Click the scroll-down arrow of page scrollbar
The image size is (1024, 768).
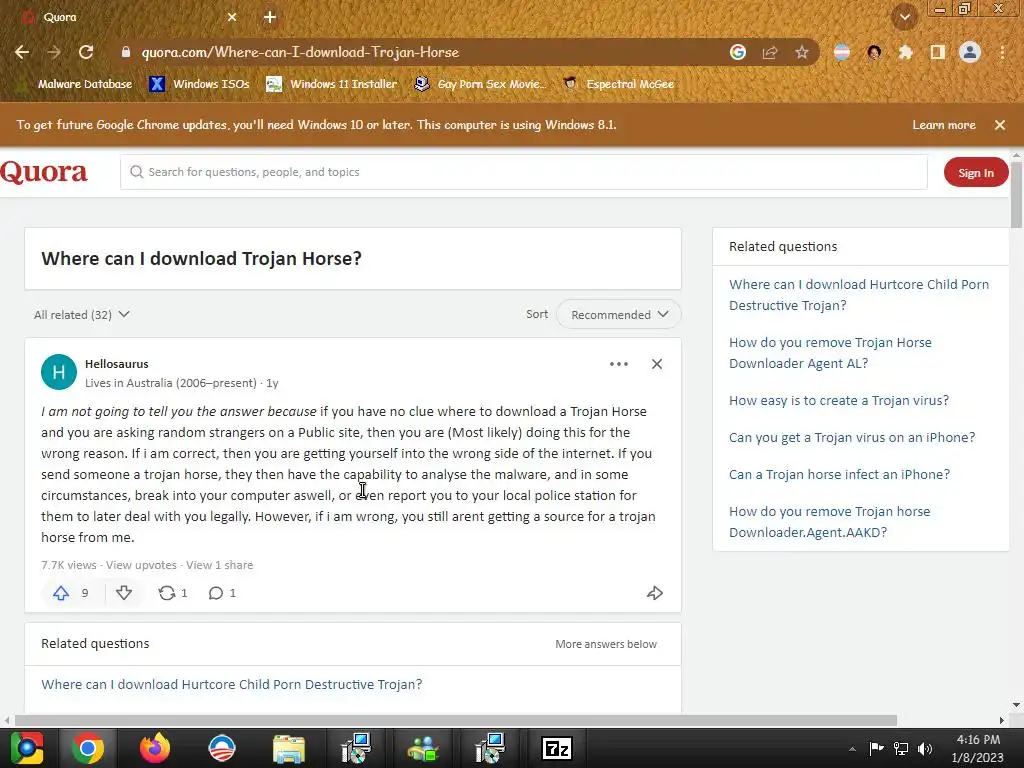tap(1016, 705)
